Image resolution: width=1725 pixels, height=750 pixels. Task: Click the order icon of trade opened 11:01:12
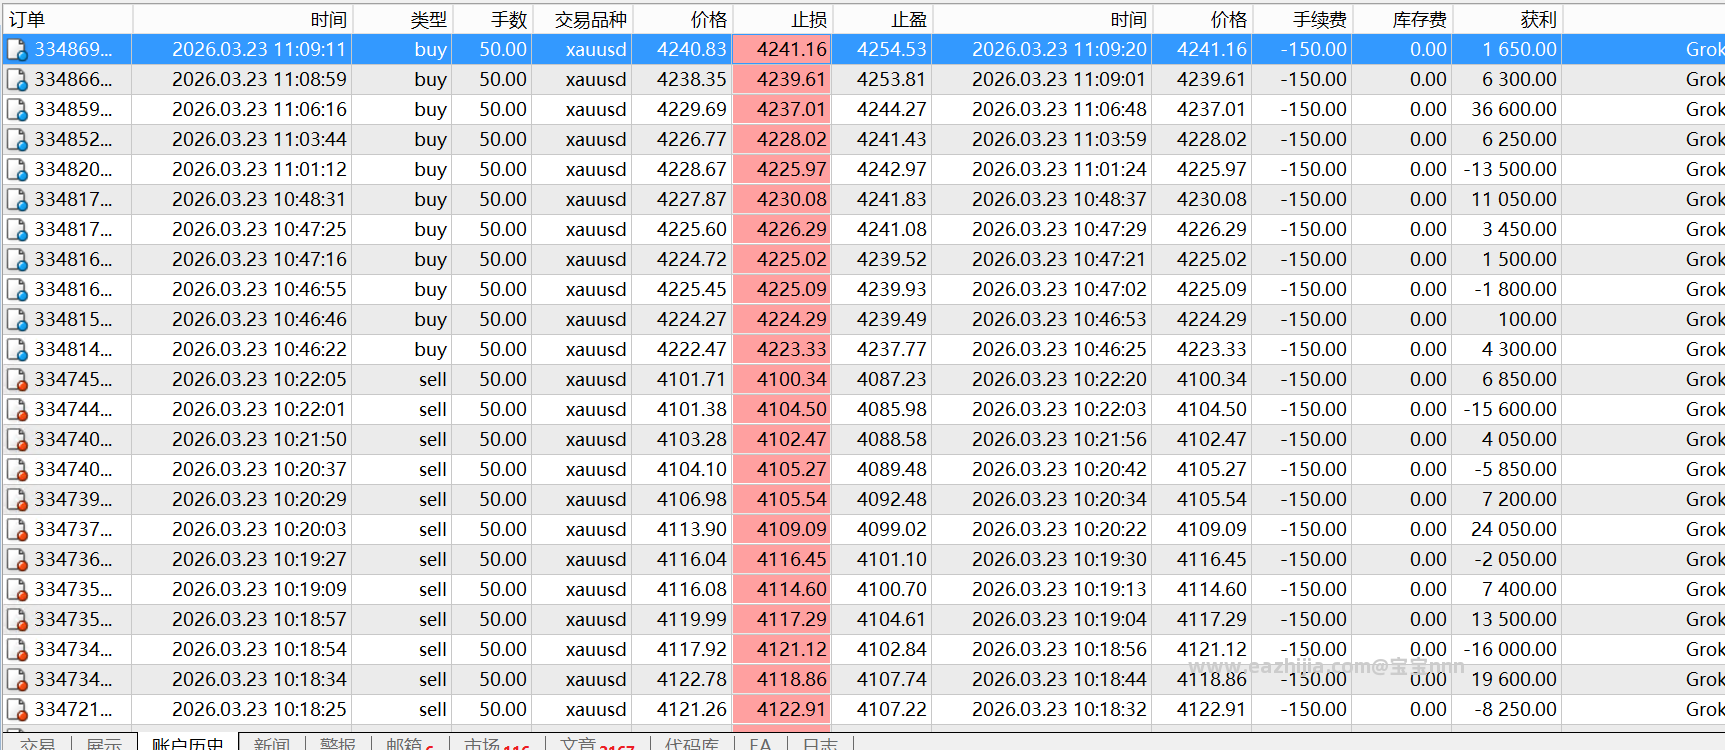click(x=17, y=170)
